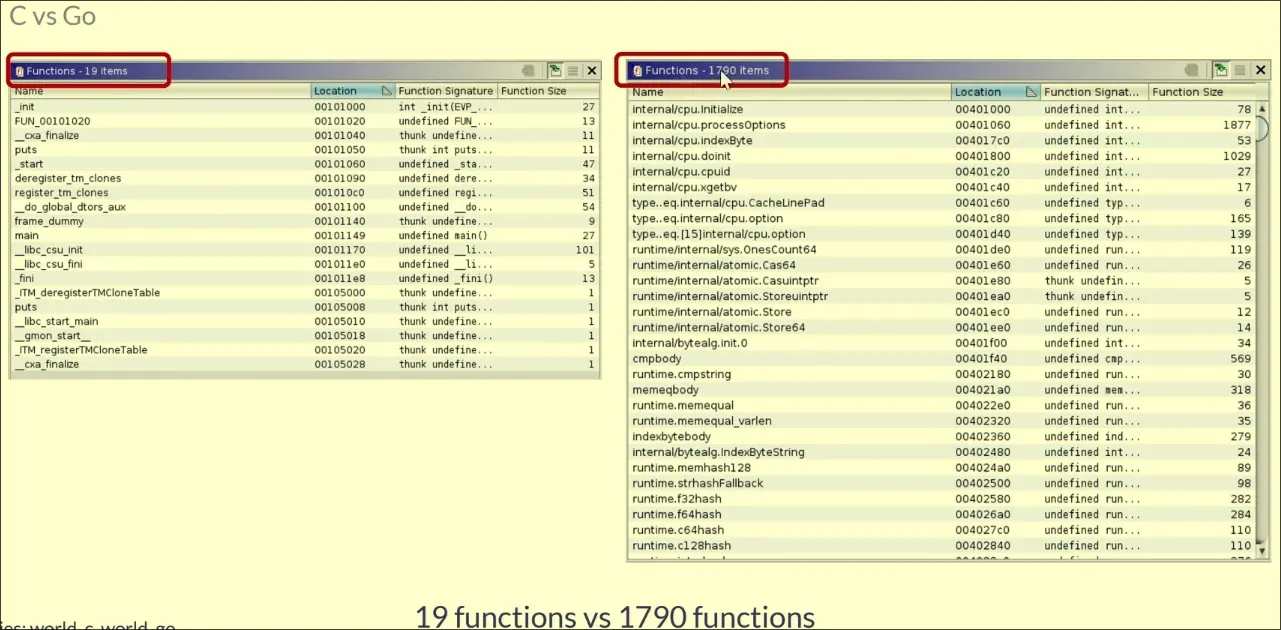Click the Location sort arrow in the 19 items table
Screen dimensions: 1281x630
[386, 91]
